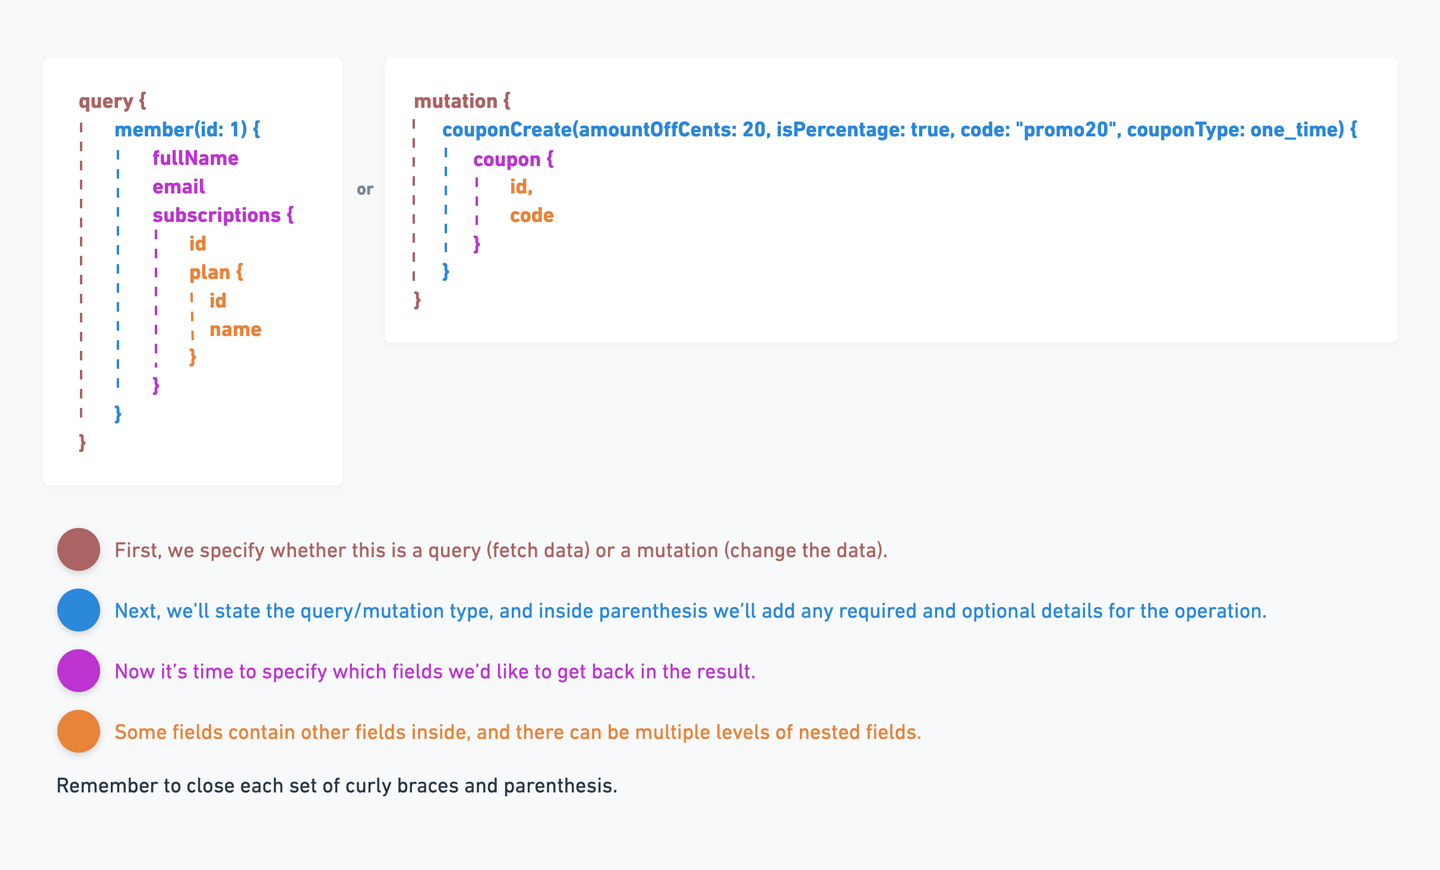Click the 'coupon {' field

[513, 159]
